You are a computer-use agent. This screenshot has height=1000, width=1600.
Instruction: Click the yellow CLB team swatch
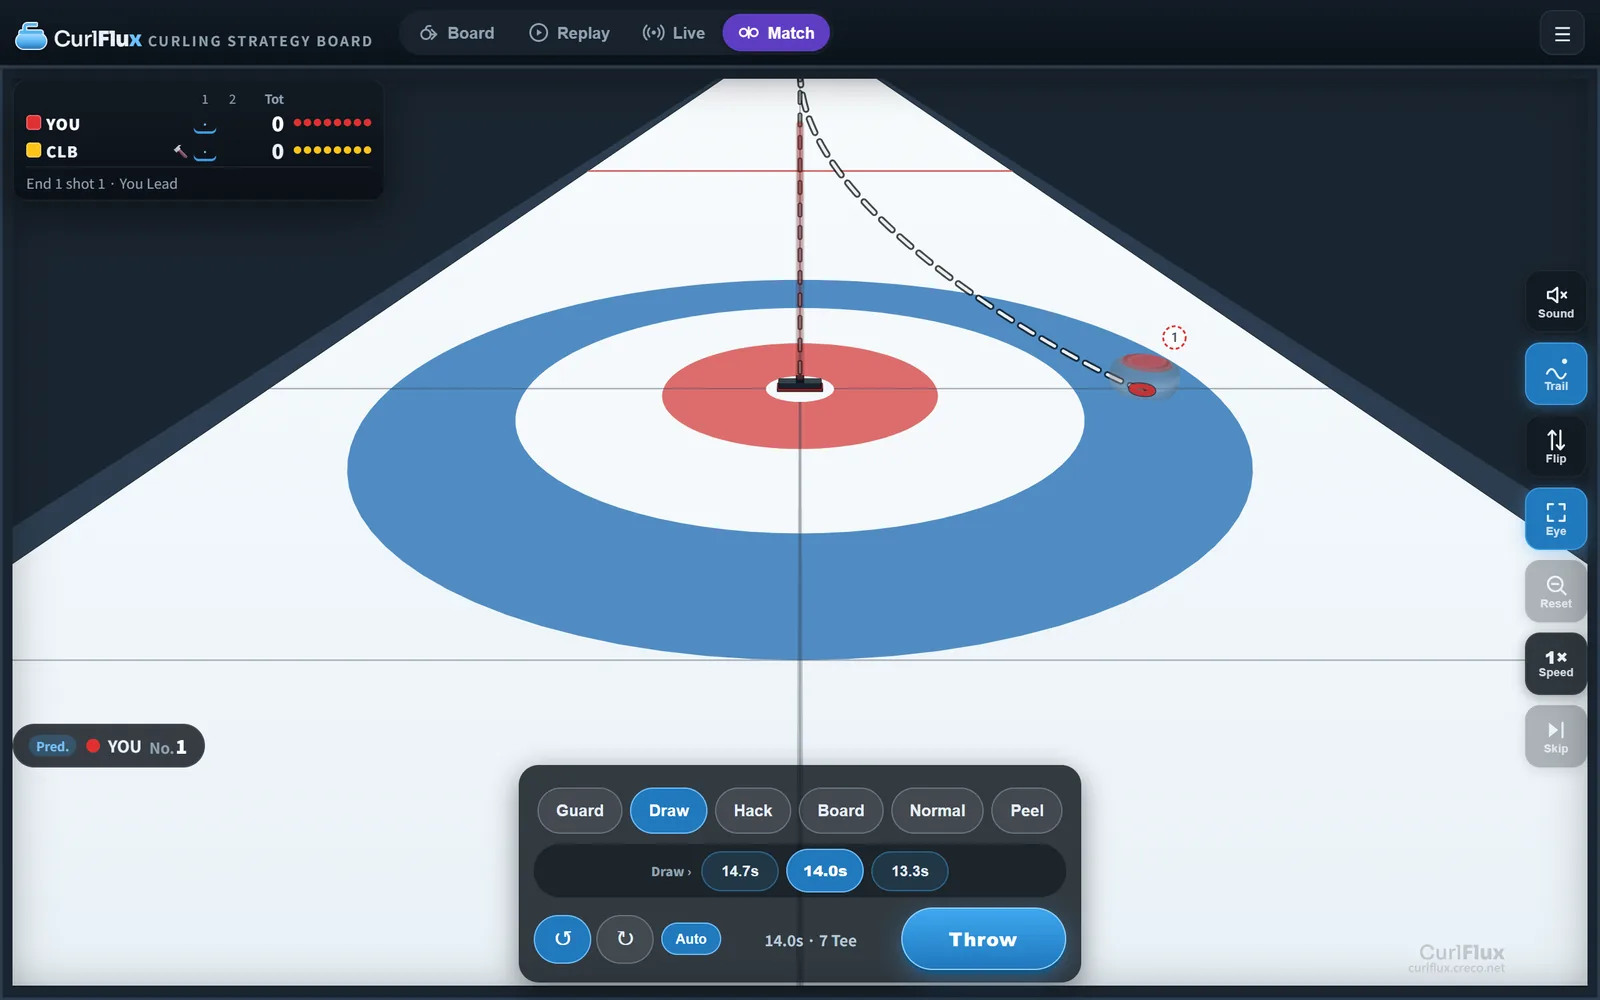point(34,151)
